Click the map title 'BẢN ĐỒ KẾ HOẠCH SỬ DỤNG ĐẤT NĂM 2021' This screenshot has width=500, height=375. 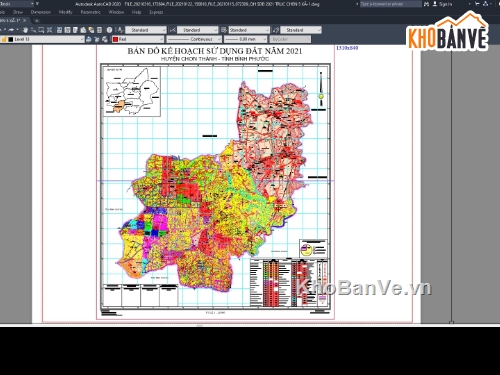pos(215,51)
